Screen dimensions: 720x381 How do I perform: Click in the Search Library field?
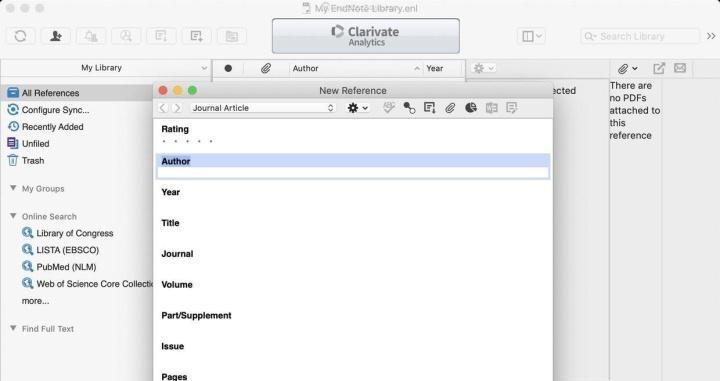640,36
